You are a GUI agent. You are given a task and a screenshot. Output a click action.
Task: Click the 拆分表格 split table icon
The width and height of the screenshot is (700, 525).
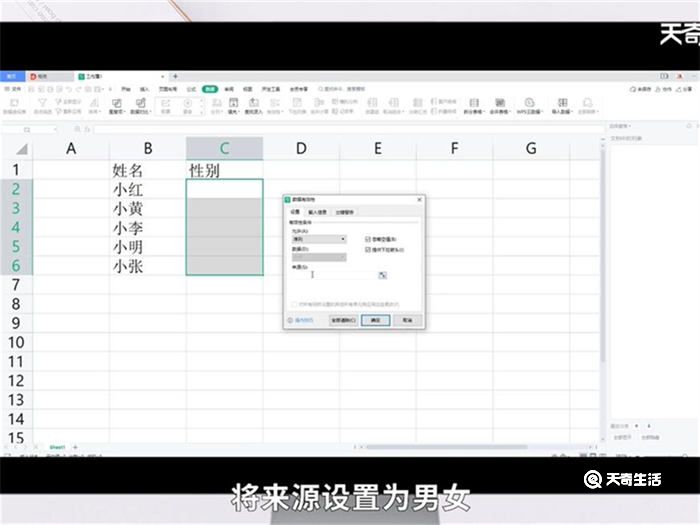pos(472,105)
